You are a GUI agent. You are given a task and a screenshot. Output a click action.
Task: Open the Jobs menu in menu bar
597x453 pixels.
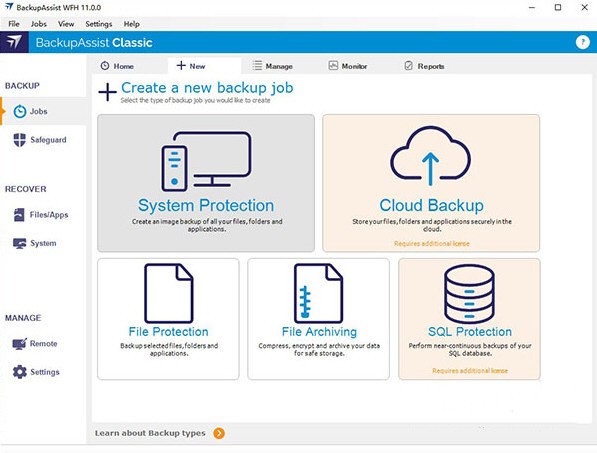click(38, 24)
